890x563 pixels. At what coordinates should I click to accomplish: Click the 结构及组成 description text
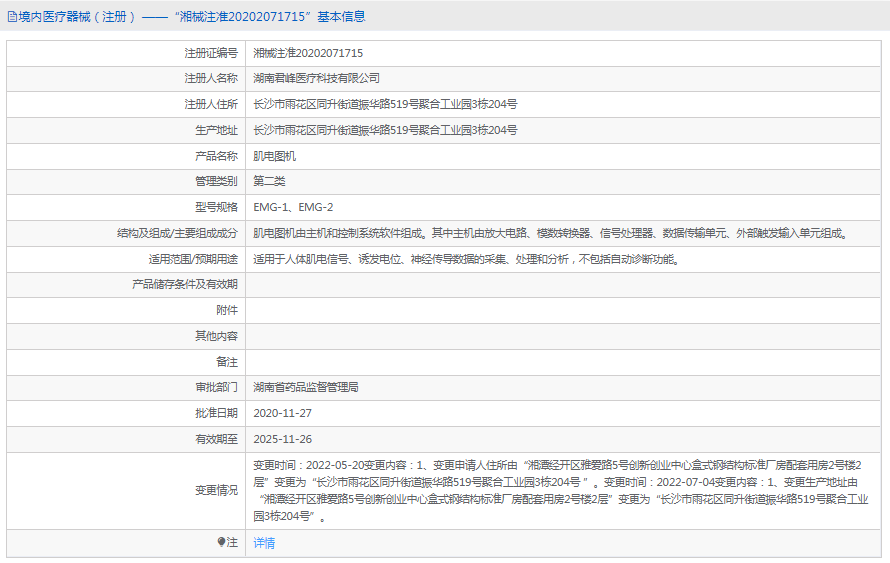point(551,233)
